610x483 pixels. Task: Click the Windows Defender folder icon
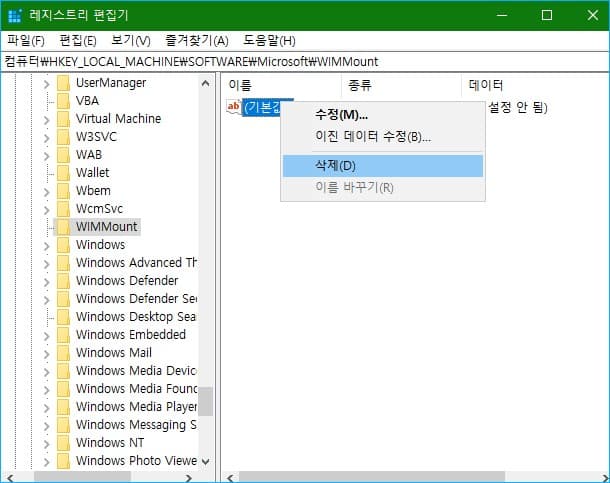click(x=63, y=281)
